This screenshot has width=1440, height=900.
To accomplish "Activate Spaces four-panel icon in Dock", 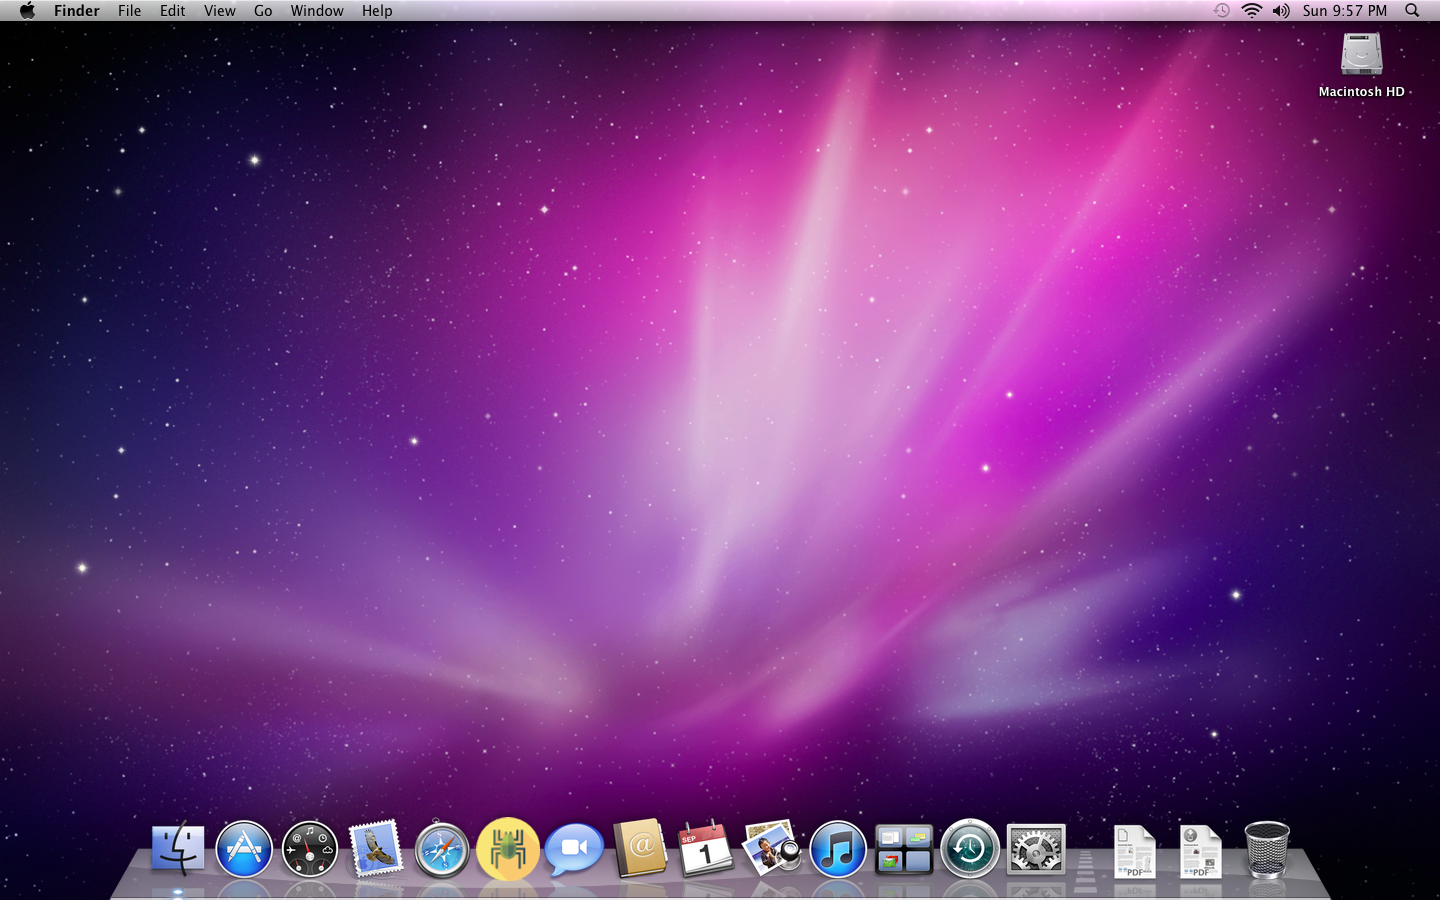I will pos(904,850).
